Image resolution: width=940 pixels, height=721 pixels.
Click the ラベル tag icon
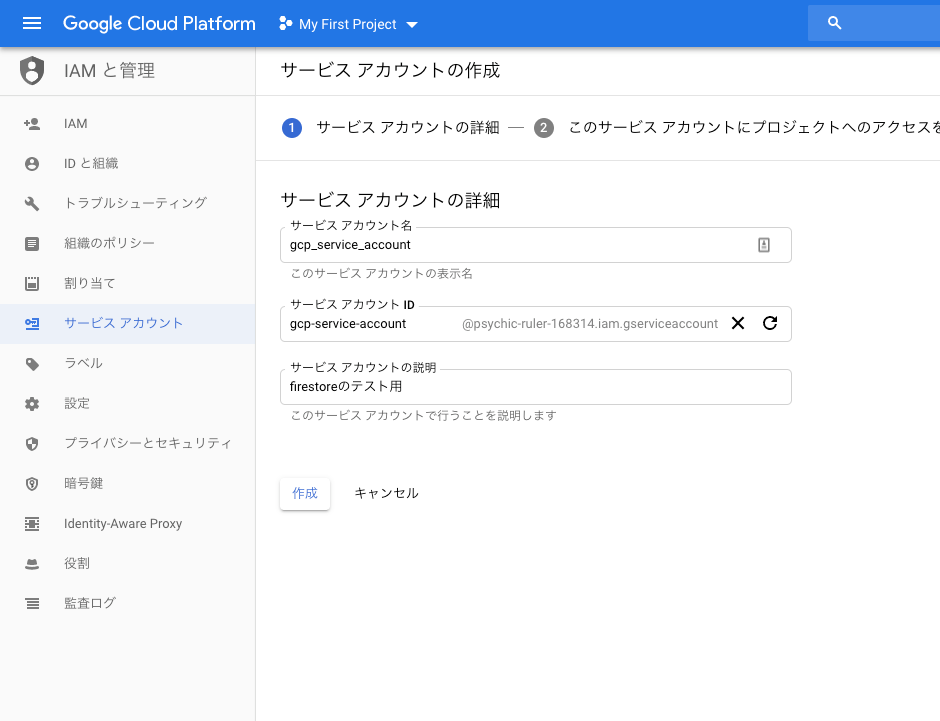pos(32,364)
